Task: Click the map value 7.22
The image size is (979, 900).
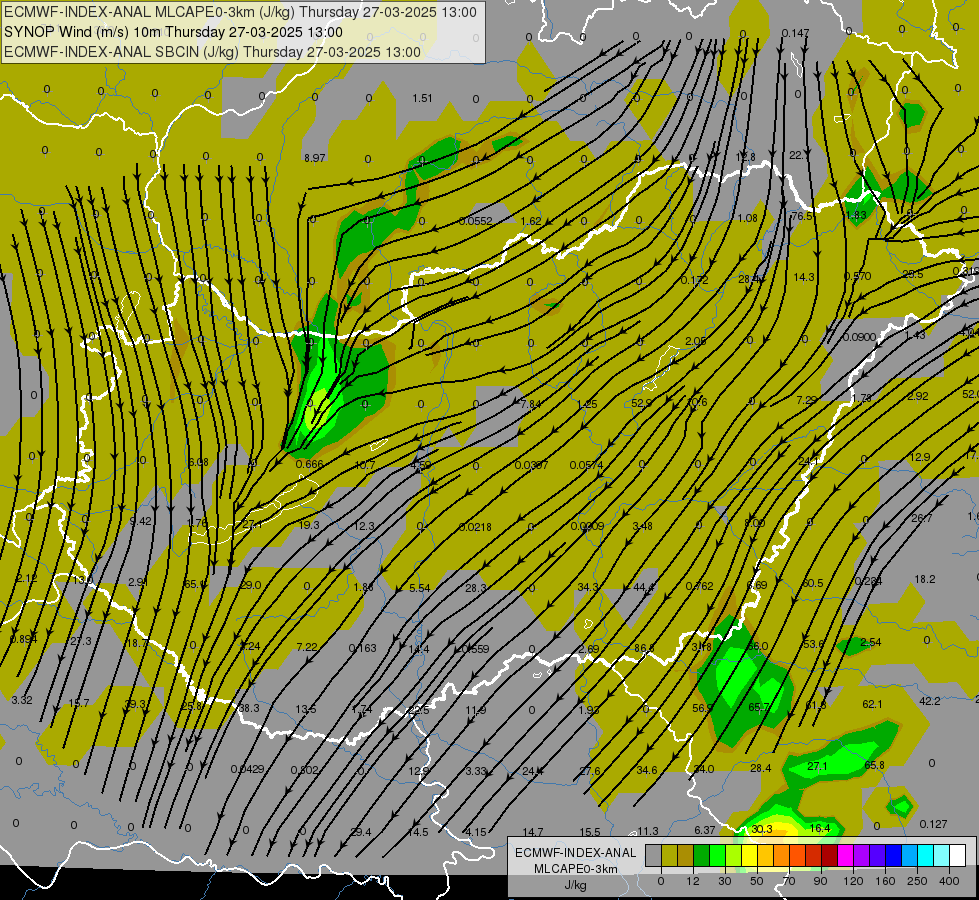Action: point(307,647)
